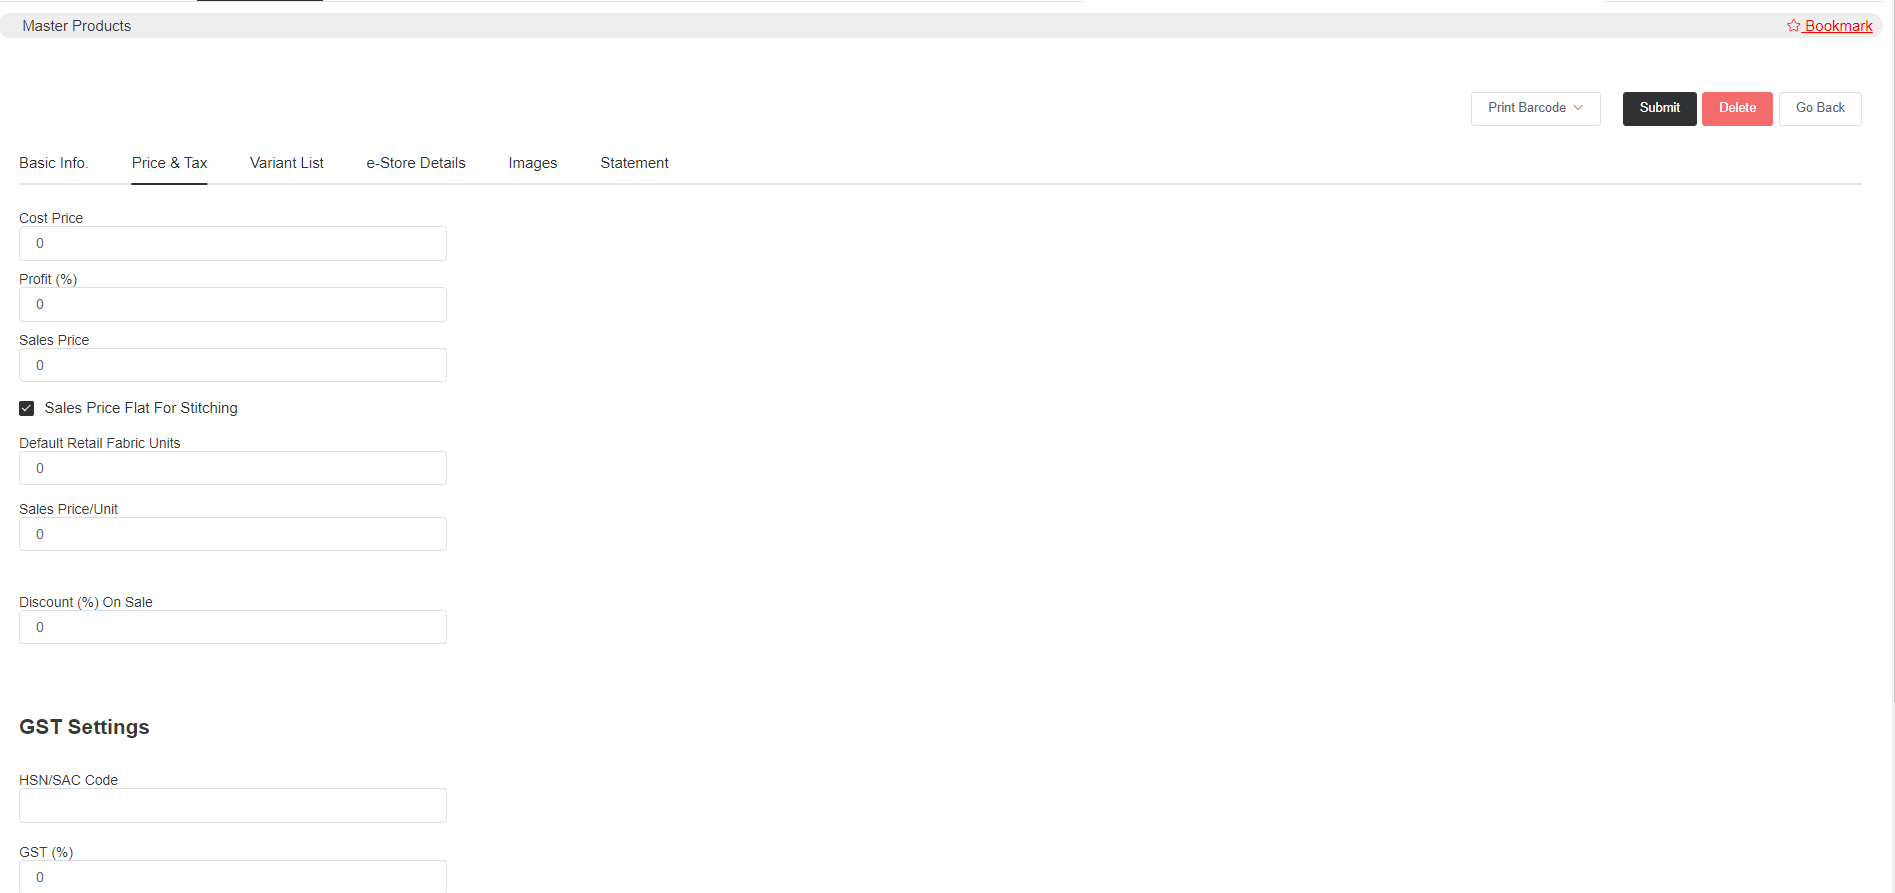Click the red Delete button
This screenshot has width=1895, height=893.
pyautogui.click(x=1737, y=108)
